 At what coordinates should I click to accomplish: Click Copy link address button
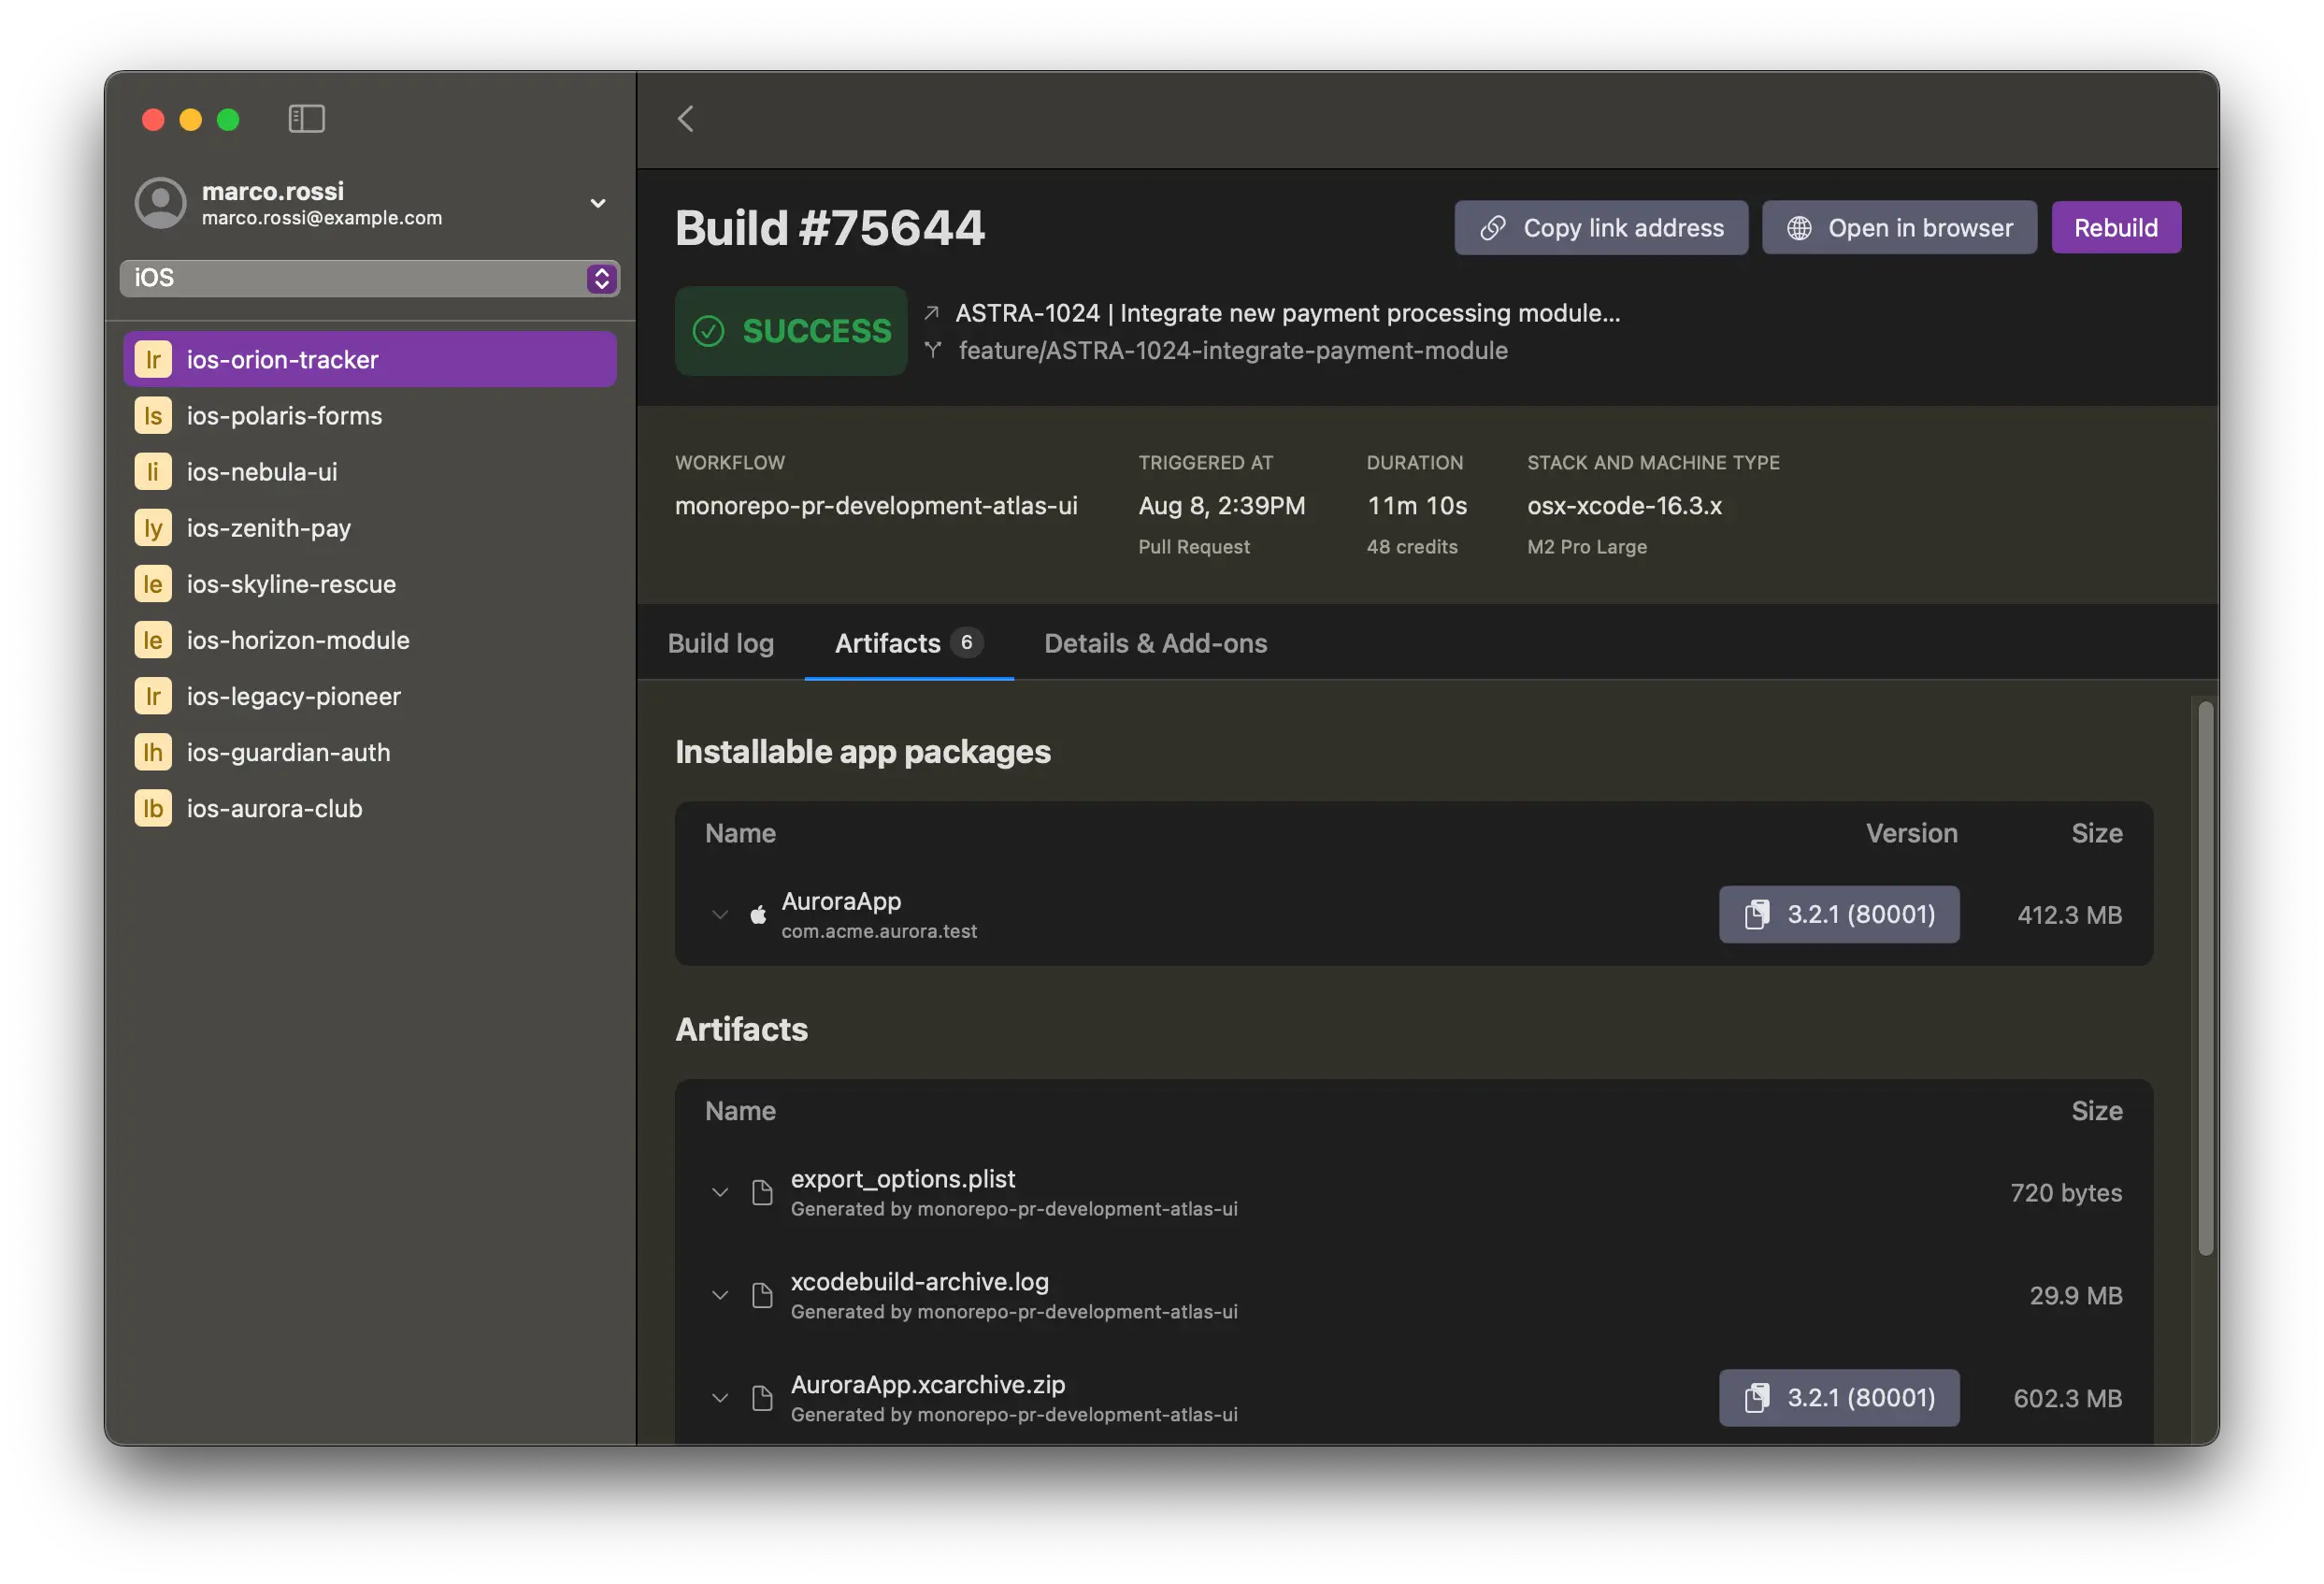click(x=1600, y=228)
